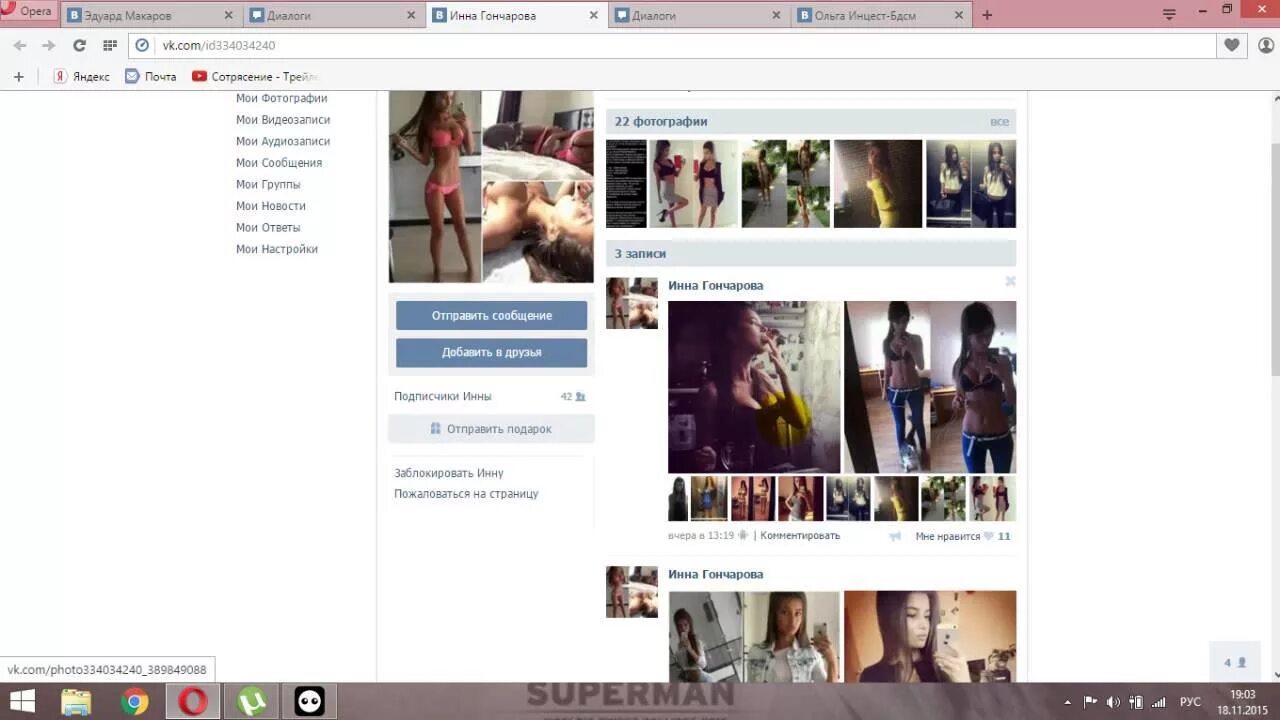Click the все link in the photos header
Screen dimensions: 1280x720
point(999,121)
